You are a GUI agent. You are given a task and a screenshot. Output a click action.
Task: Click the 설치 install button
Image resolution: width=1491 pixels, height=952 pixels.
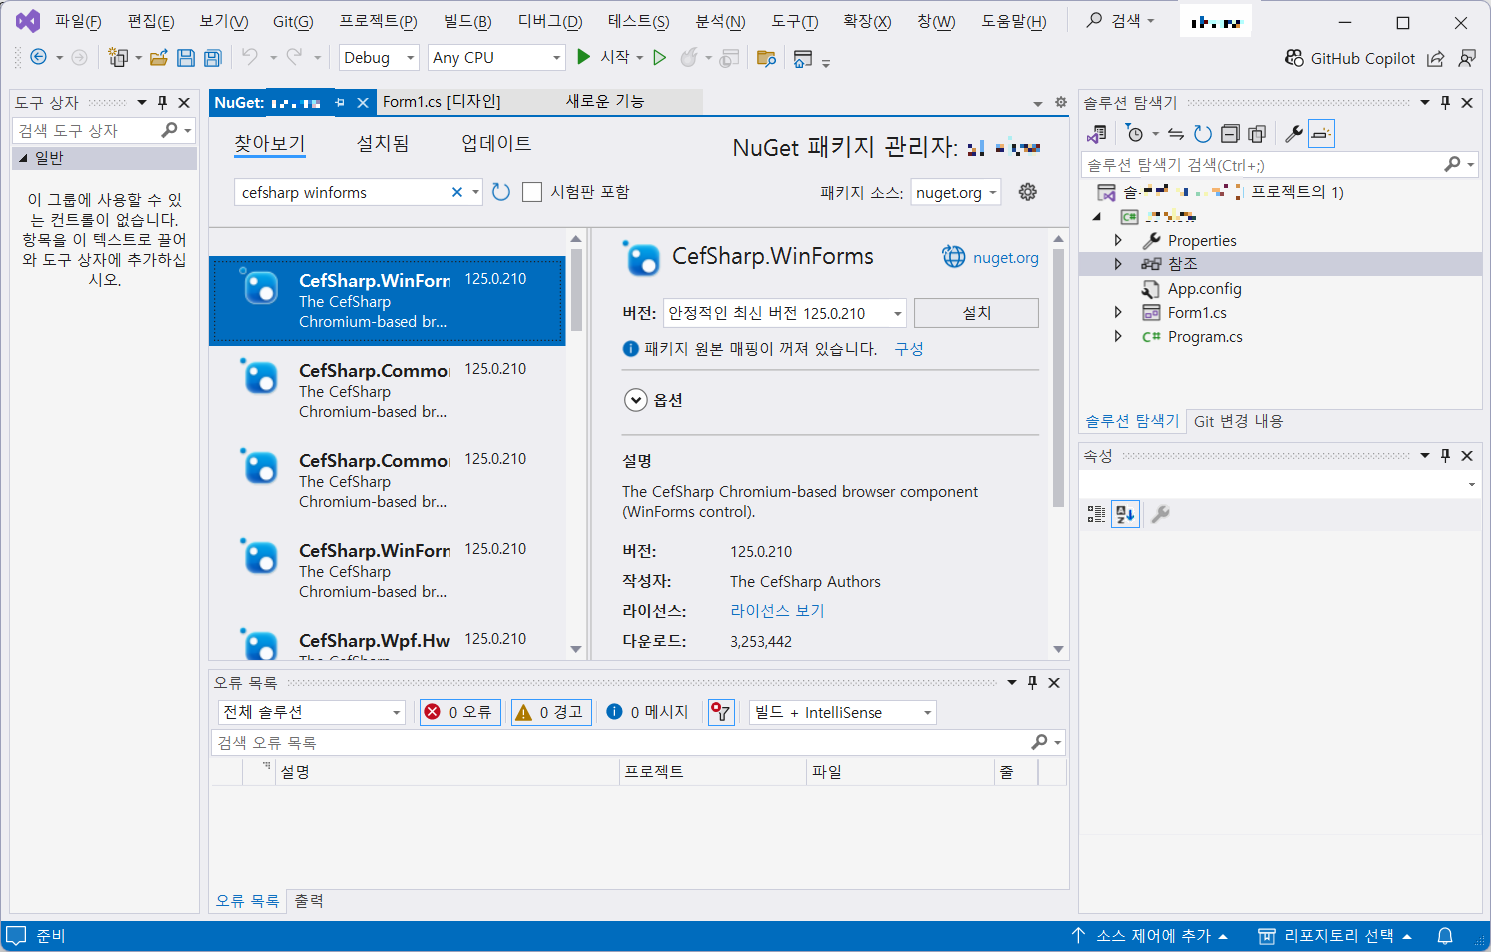tap(976, 313)
